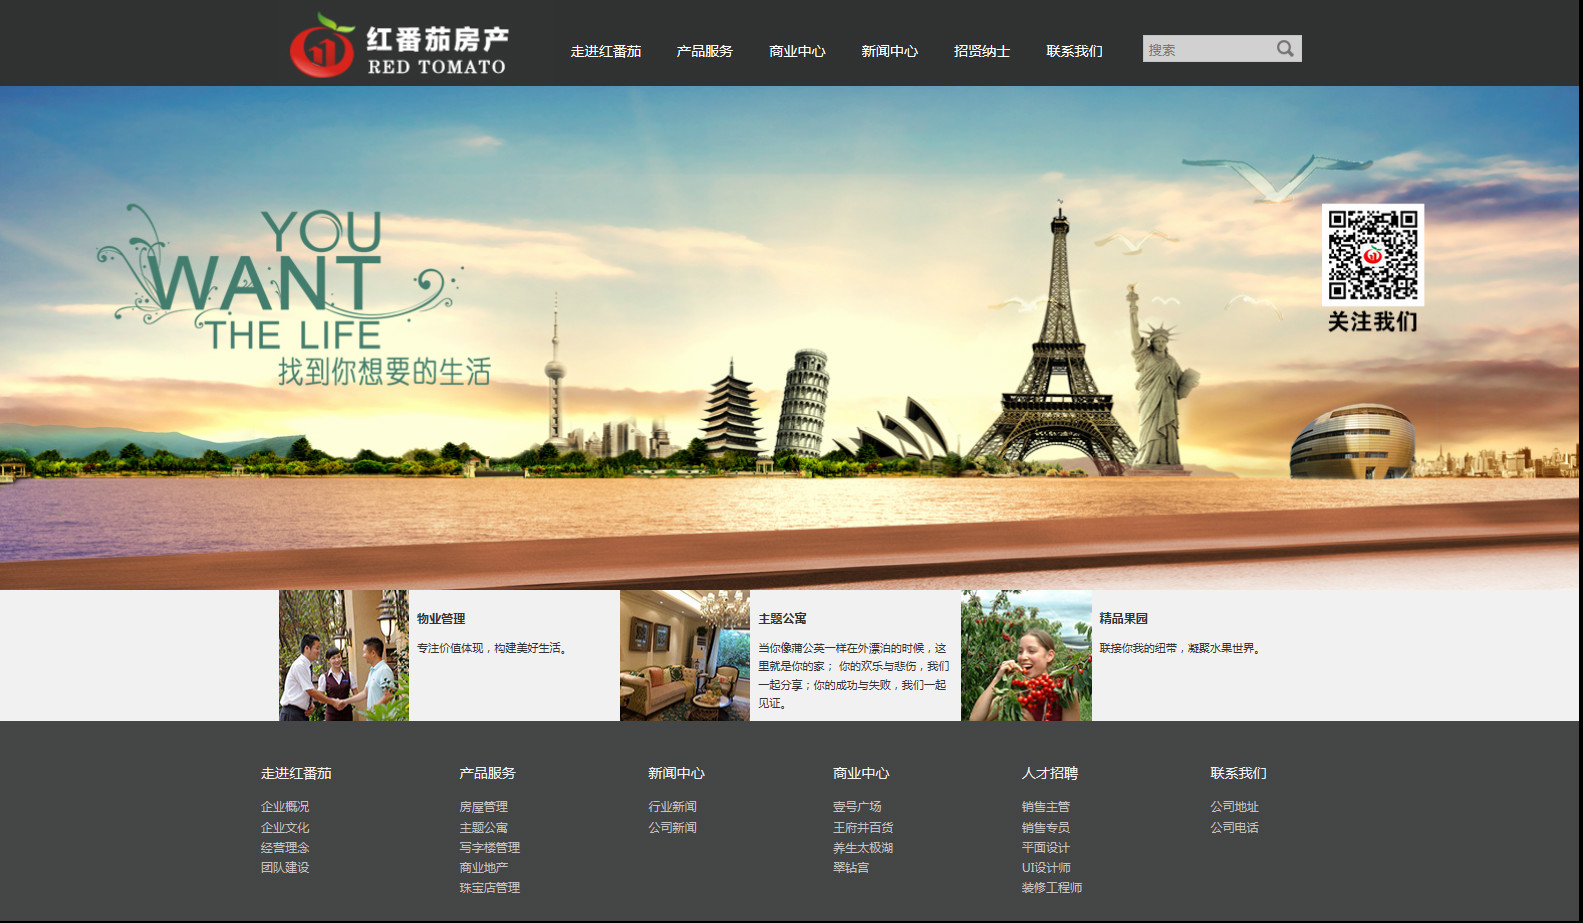
Task: Open the 精品果园 card title
Action: (1124, 619)
